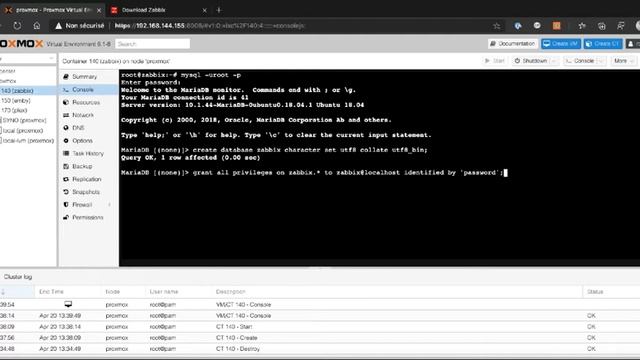Image resolution: width=640 pixels, height=360 pixels.
Task: Select container 170 (plex) in tree
Action: pyautogui.click(x=14, y=110)
